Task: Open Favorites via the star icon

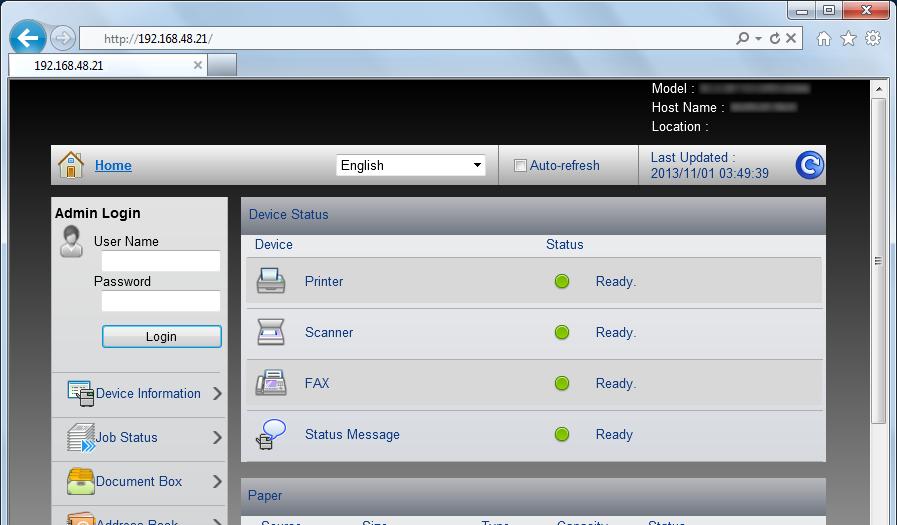Action: coord(848,38)
